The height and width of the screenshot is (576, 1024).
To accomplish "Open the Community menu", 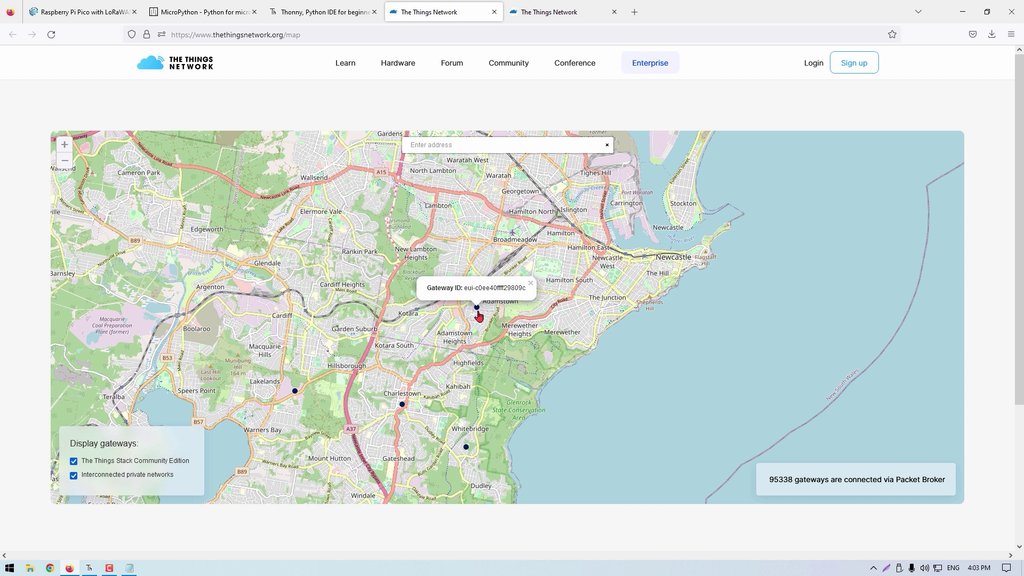I will click(x=509, y=63).
